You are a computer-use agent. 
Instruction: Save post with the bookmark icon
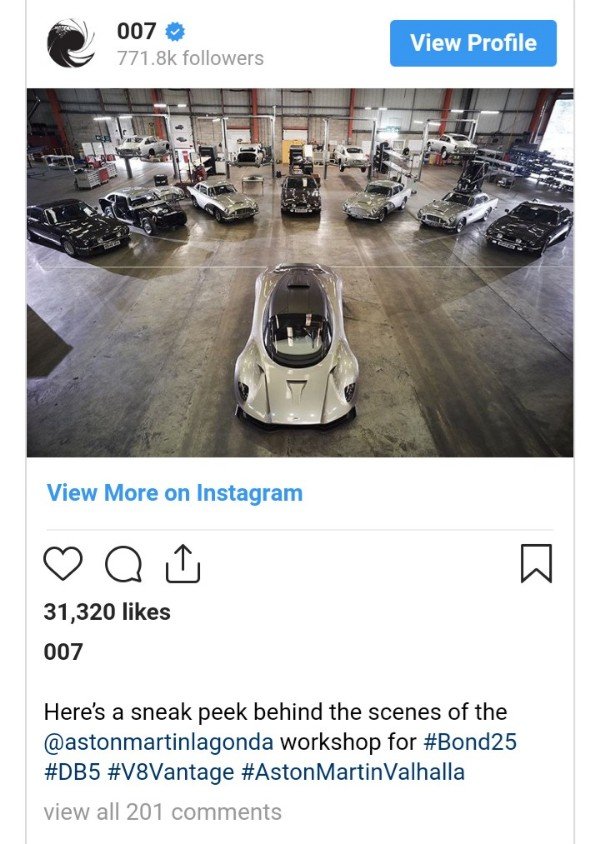[x=536, y=563]
